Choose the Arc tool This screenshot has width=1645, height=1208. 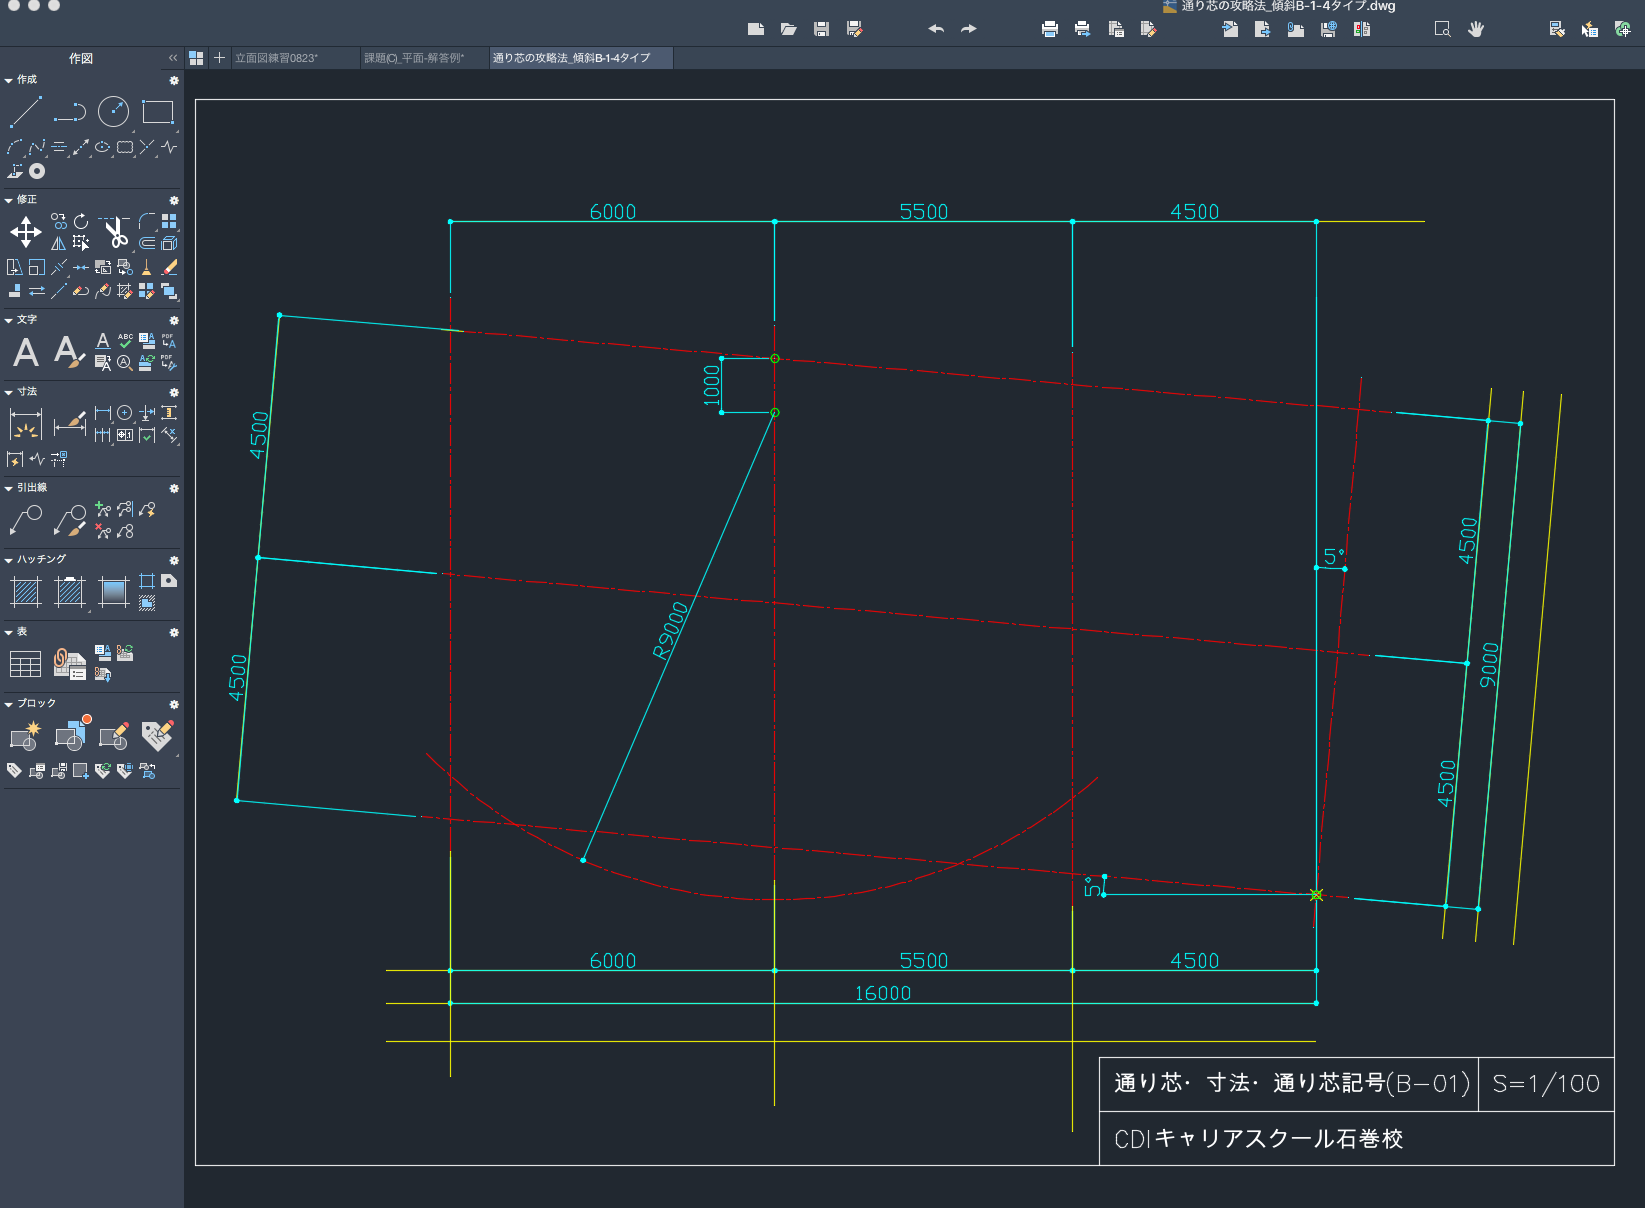click(x=15, y=148)
